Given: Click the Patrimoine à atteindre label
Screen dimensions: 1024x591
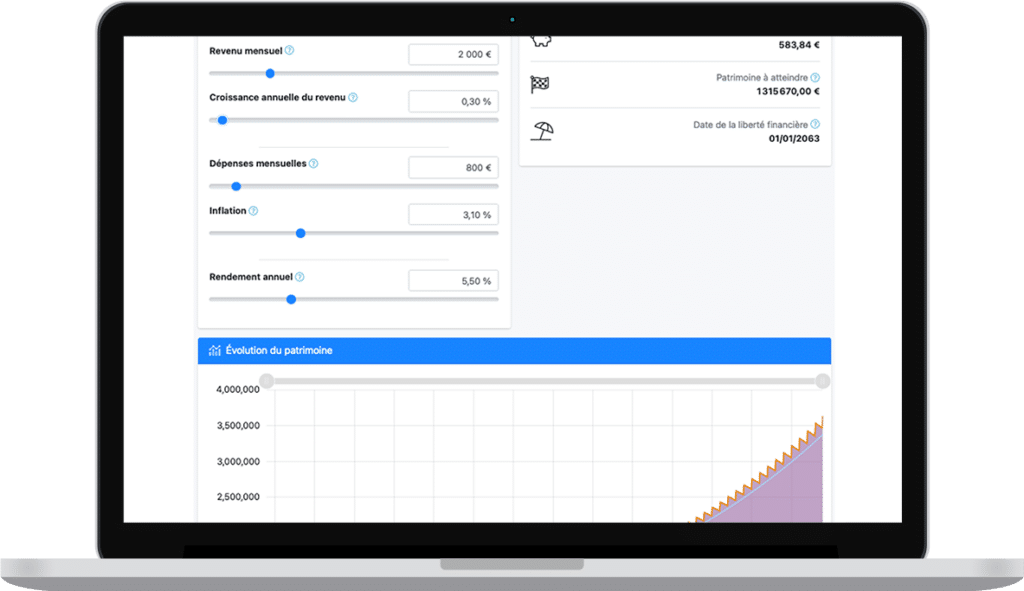Looking at the screenshot, I should coord(761,77).
